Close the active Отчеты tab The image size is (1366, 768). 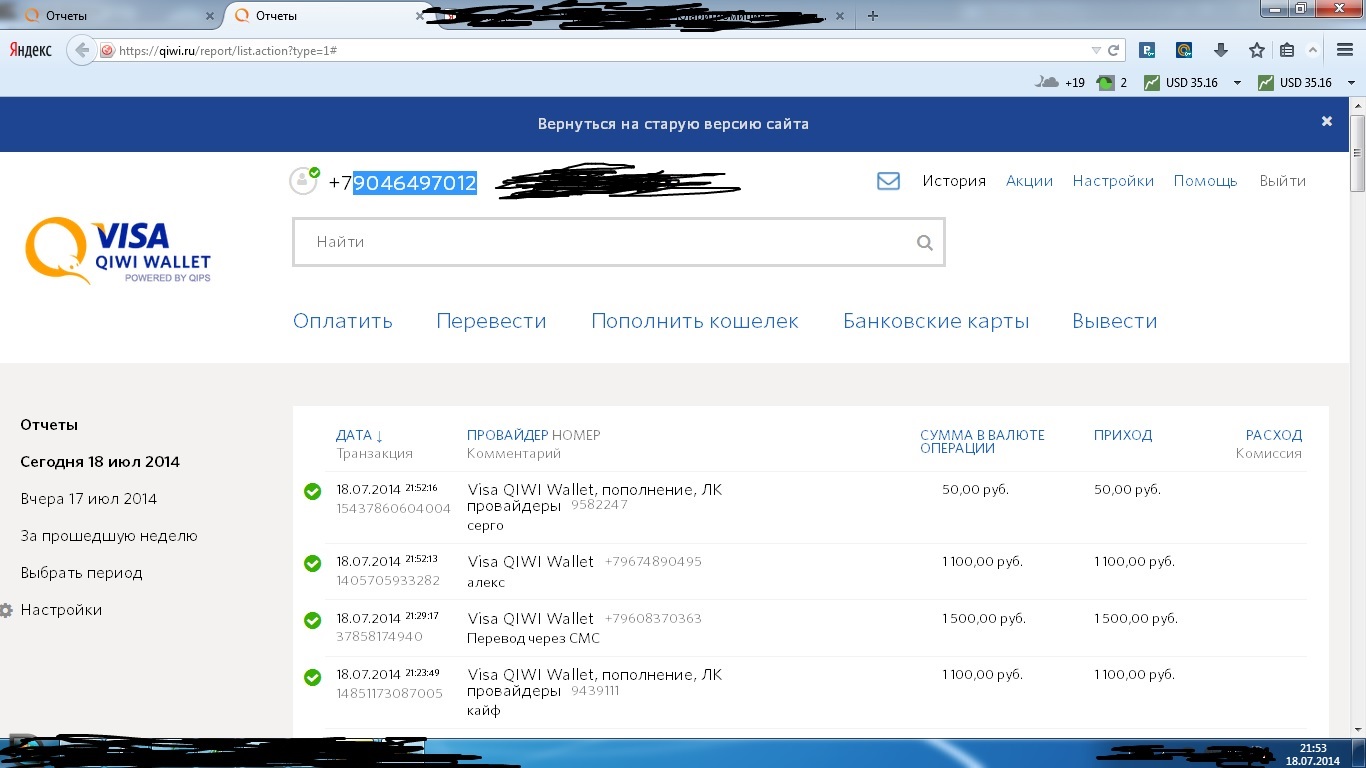[x=419, y=16]
